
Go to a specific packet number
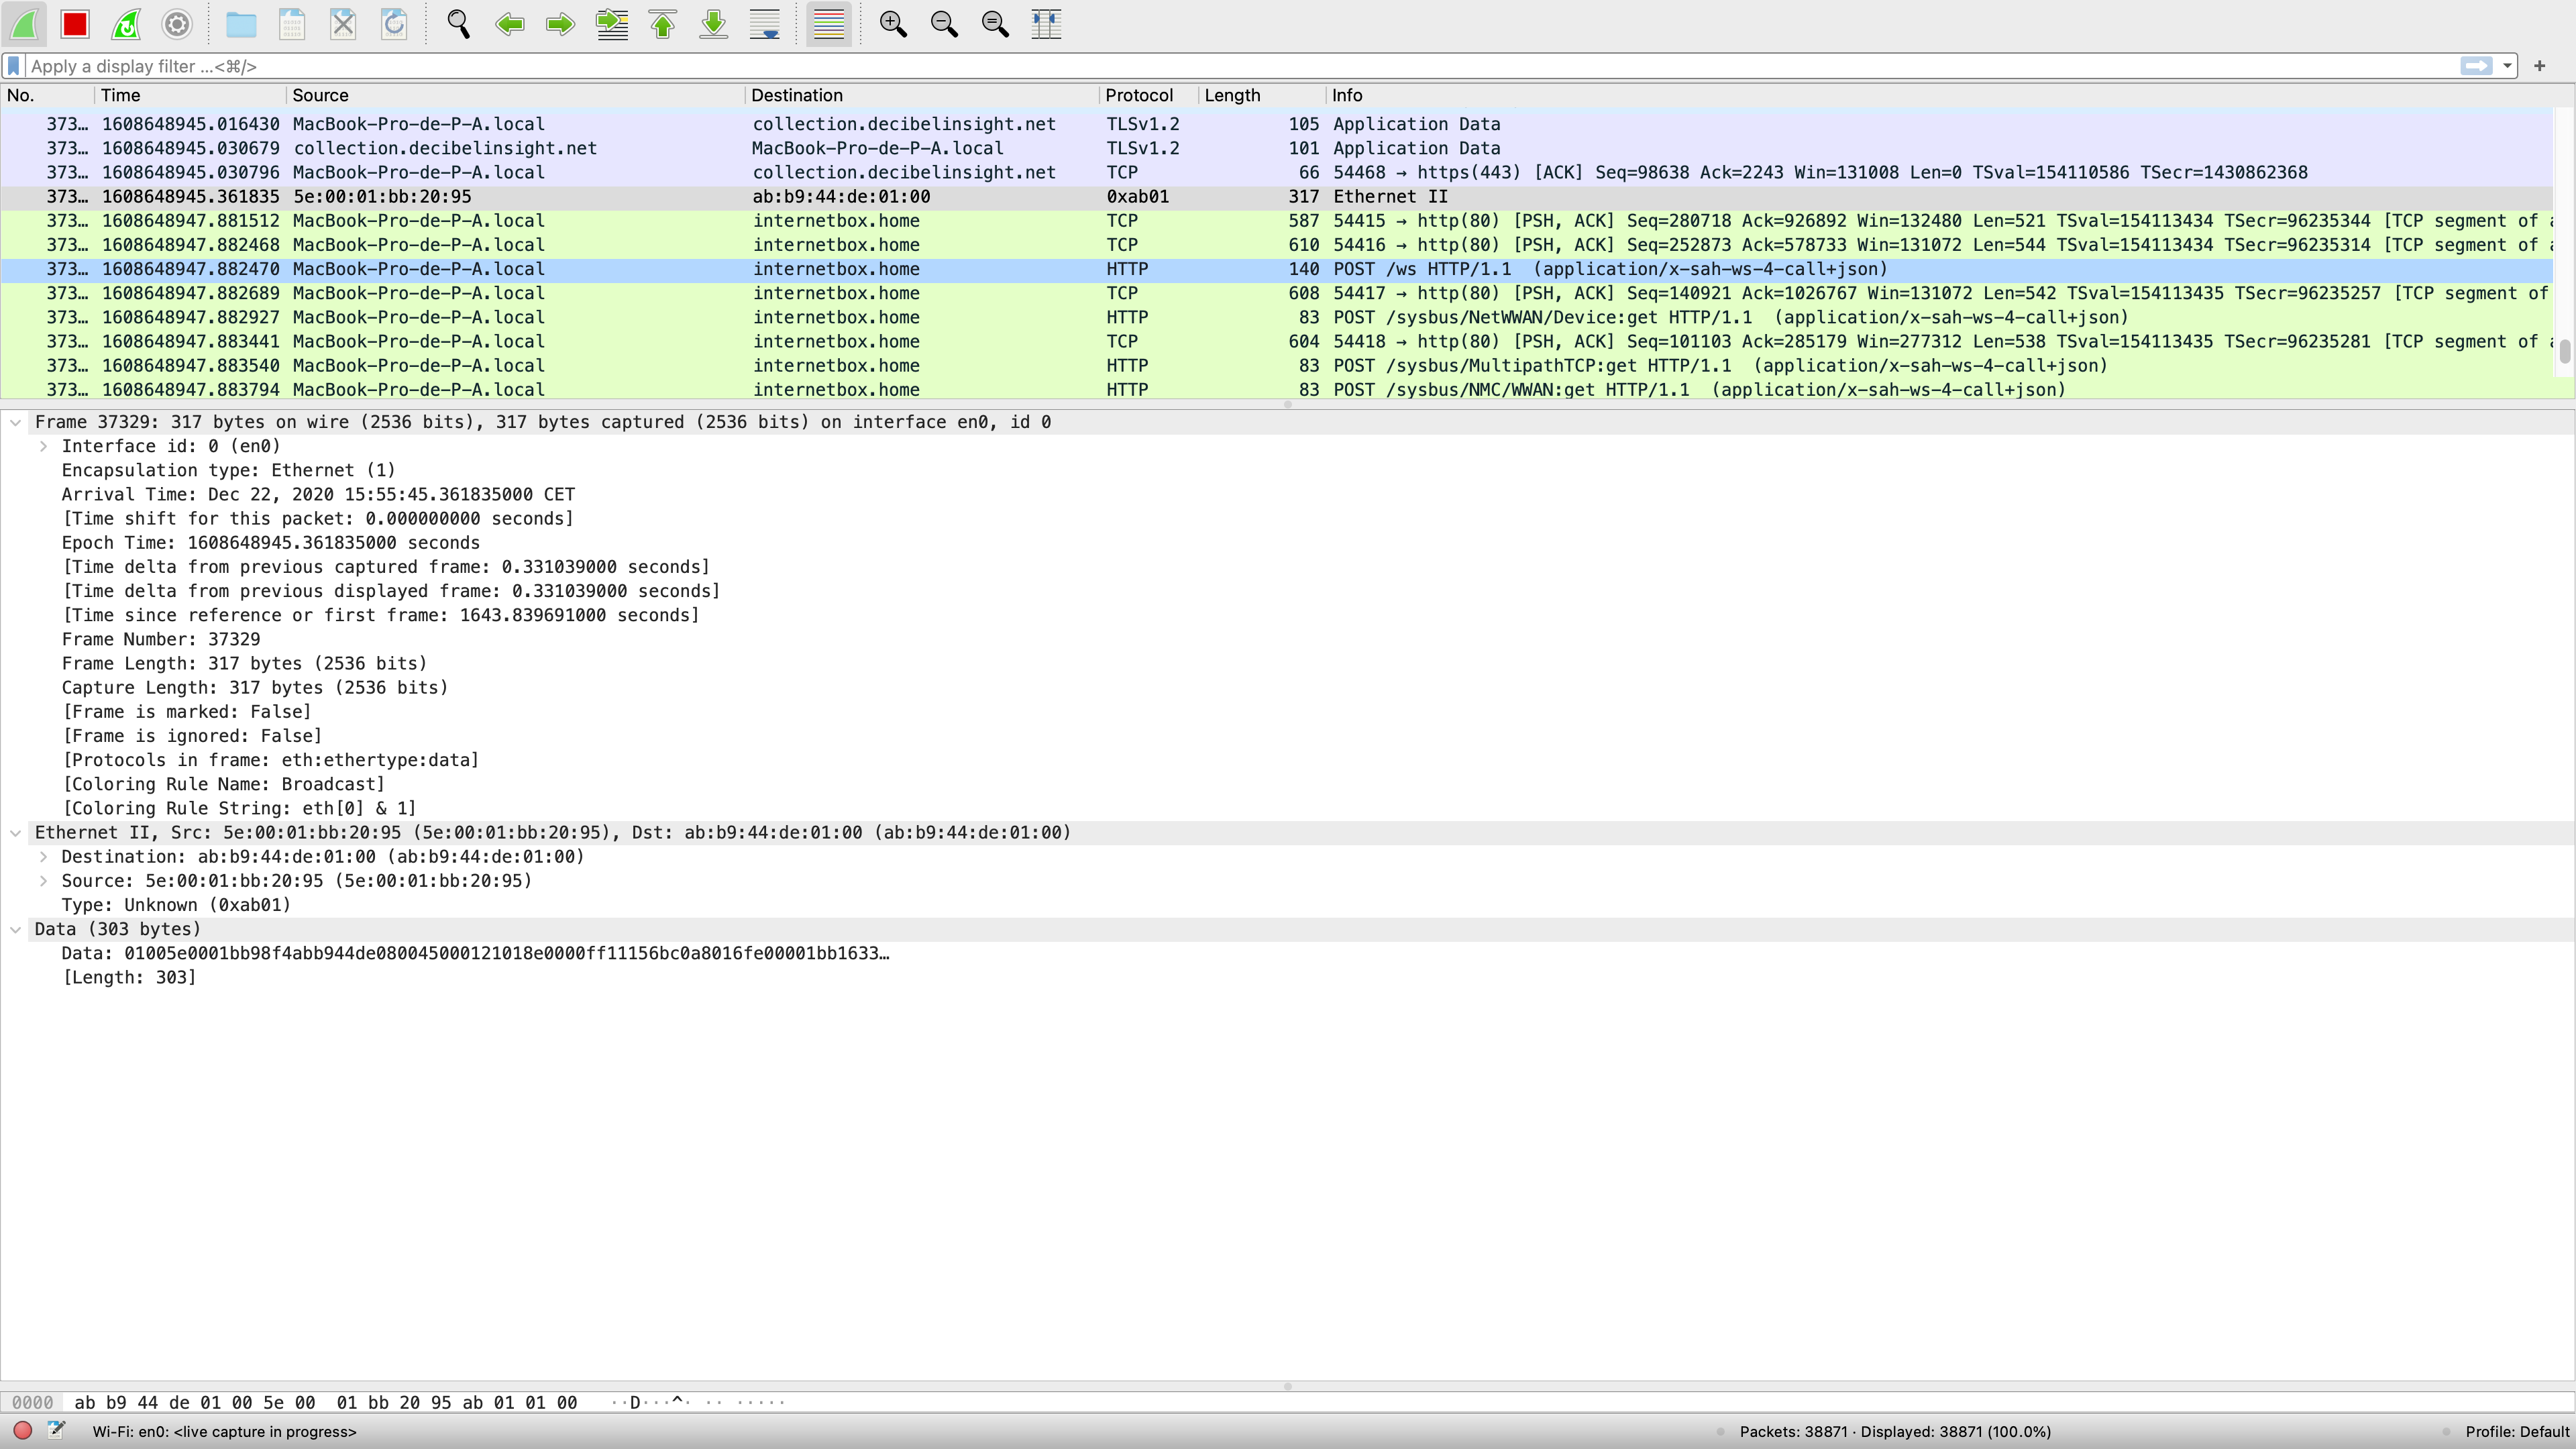click(612, 24)
